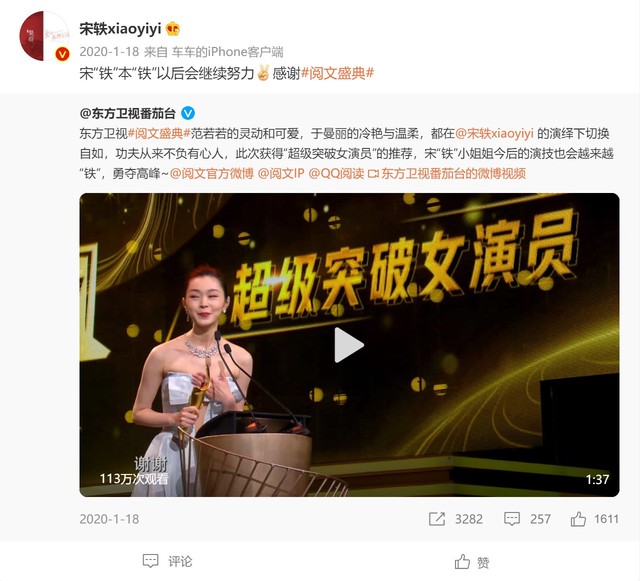The image size is (640, 581).
Task: Click the 2020-1-18 date under the video
Action: click(109, 519)
